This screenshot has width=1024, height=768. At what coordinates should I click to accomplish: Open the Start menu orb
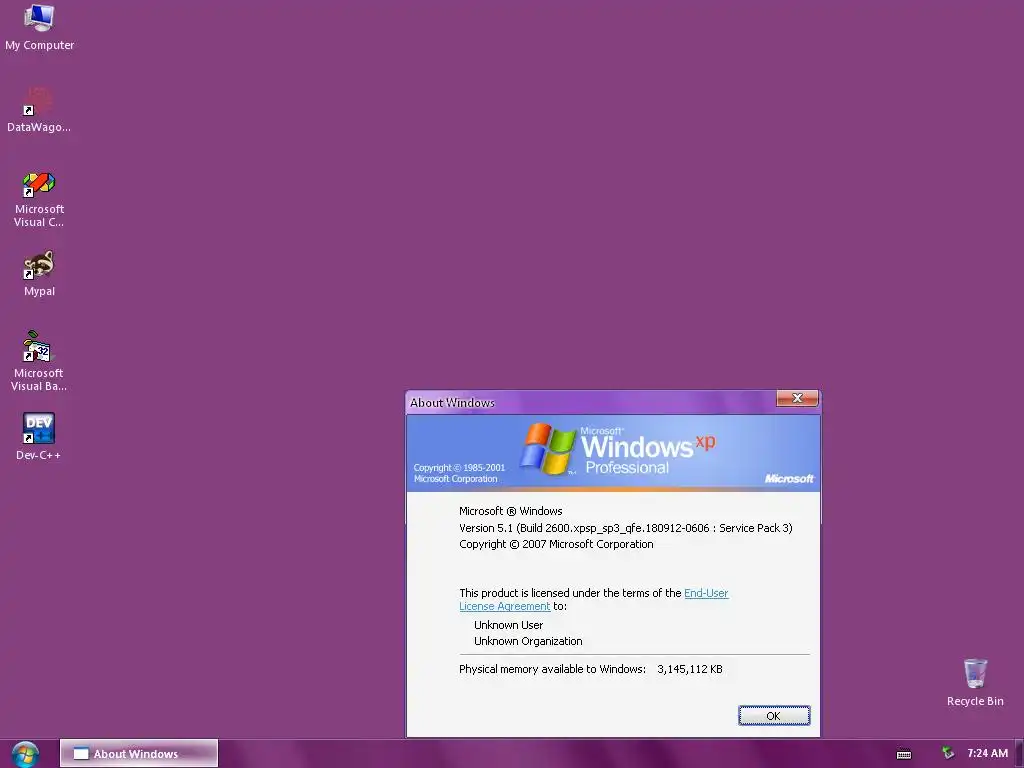pyautogui.click(x=25, y=754)
